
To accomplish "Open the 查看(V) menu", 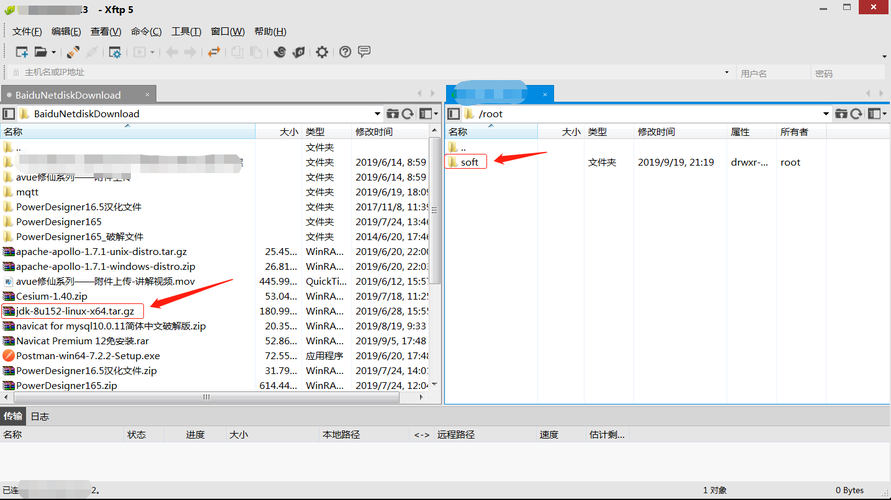I will click(106, 31).
